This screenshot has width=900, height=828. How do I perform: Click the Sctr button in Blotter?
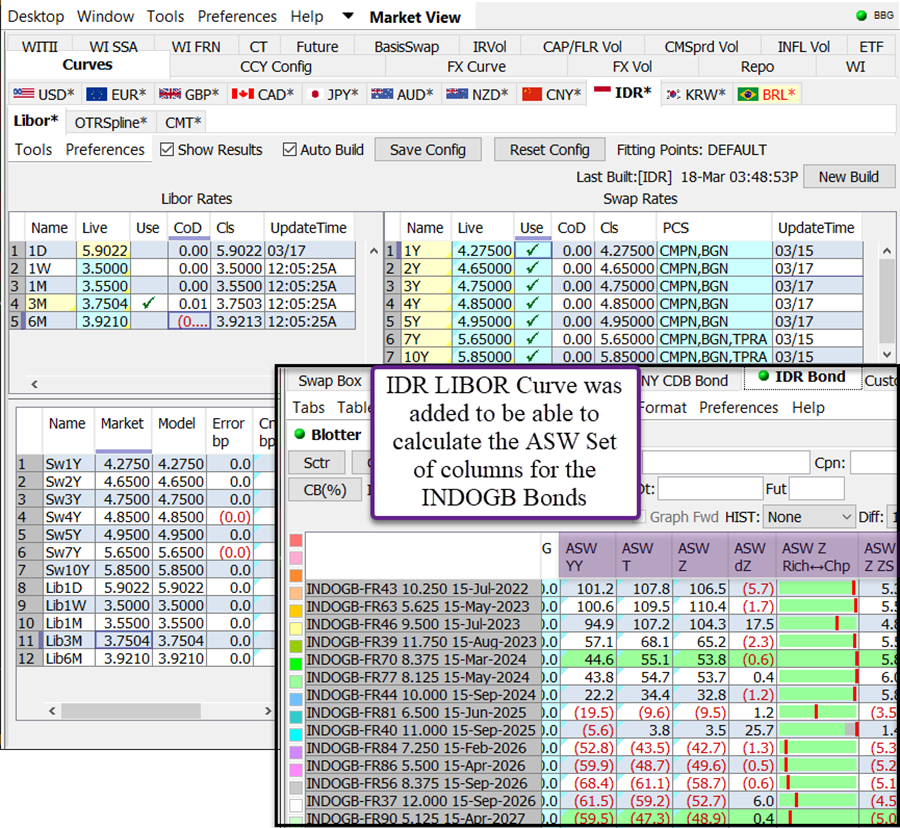[x=316, y=462]
